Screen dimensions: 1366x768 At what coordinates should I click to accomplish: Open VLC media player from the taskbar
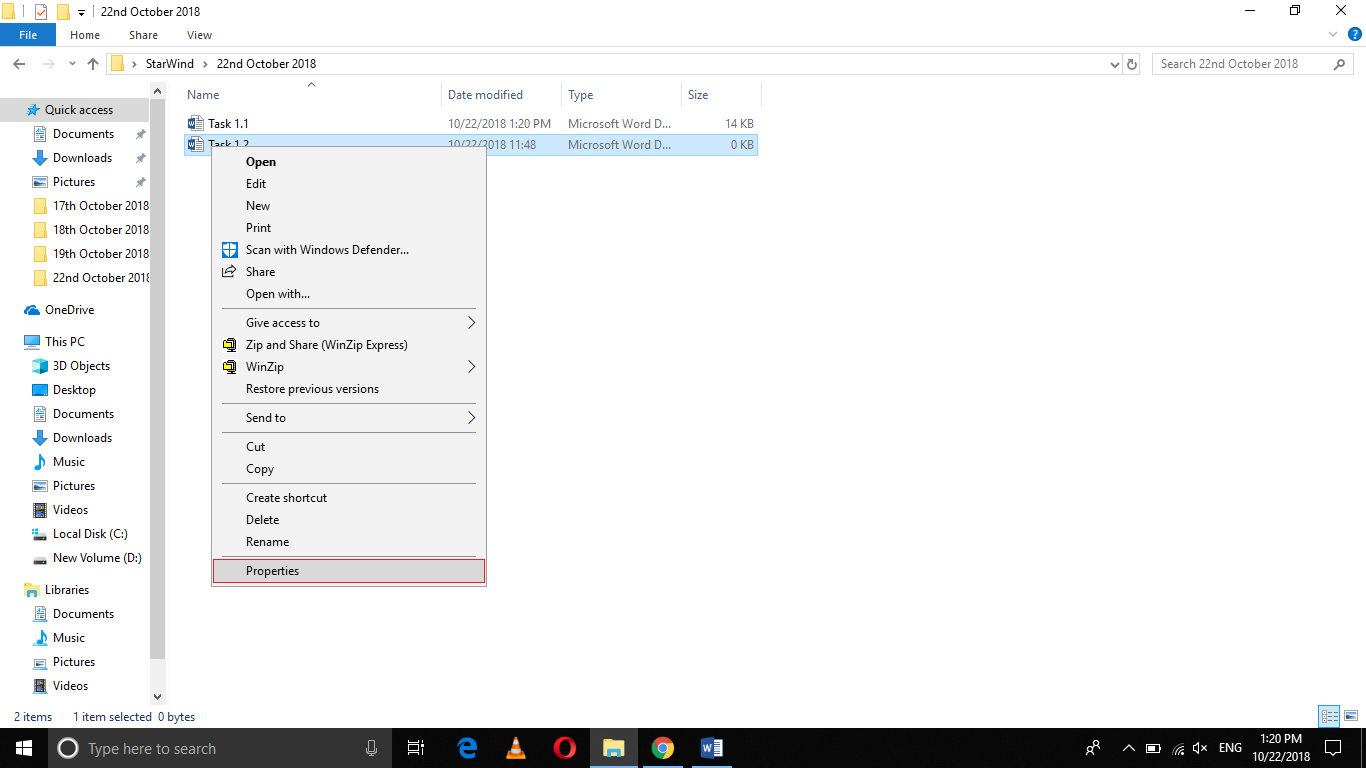pyautogui.click(x=516, y=748)
